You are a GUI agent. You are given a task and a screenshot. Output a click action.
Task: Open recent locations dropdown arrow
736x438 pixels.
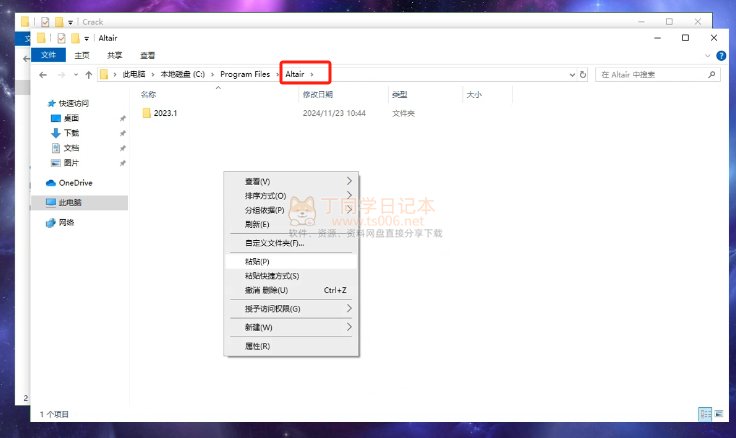coord(76,75)
